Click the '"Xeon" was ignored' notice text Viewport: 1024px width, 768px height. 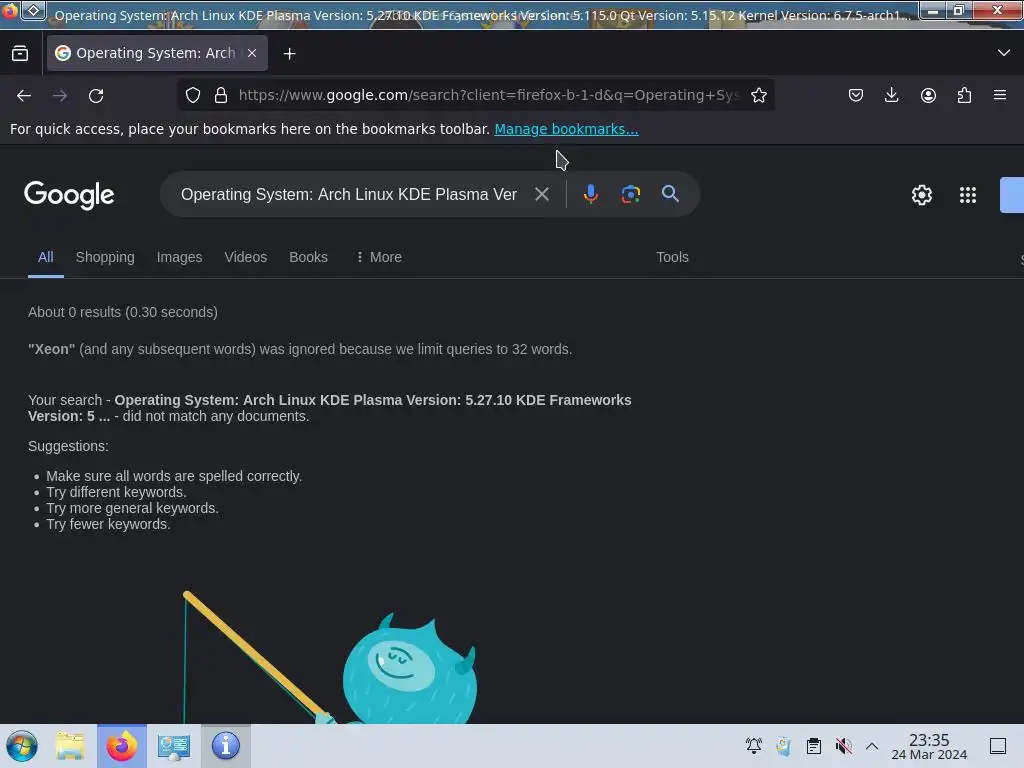pos(300,349)
